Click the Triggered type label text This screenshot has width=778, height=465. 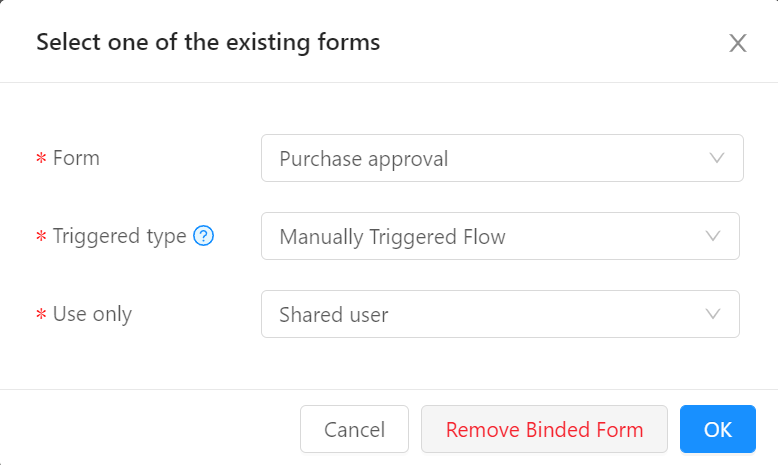120,236
